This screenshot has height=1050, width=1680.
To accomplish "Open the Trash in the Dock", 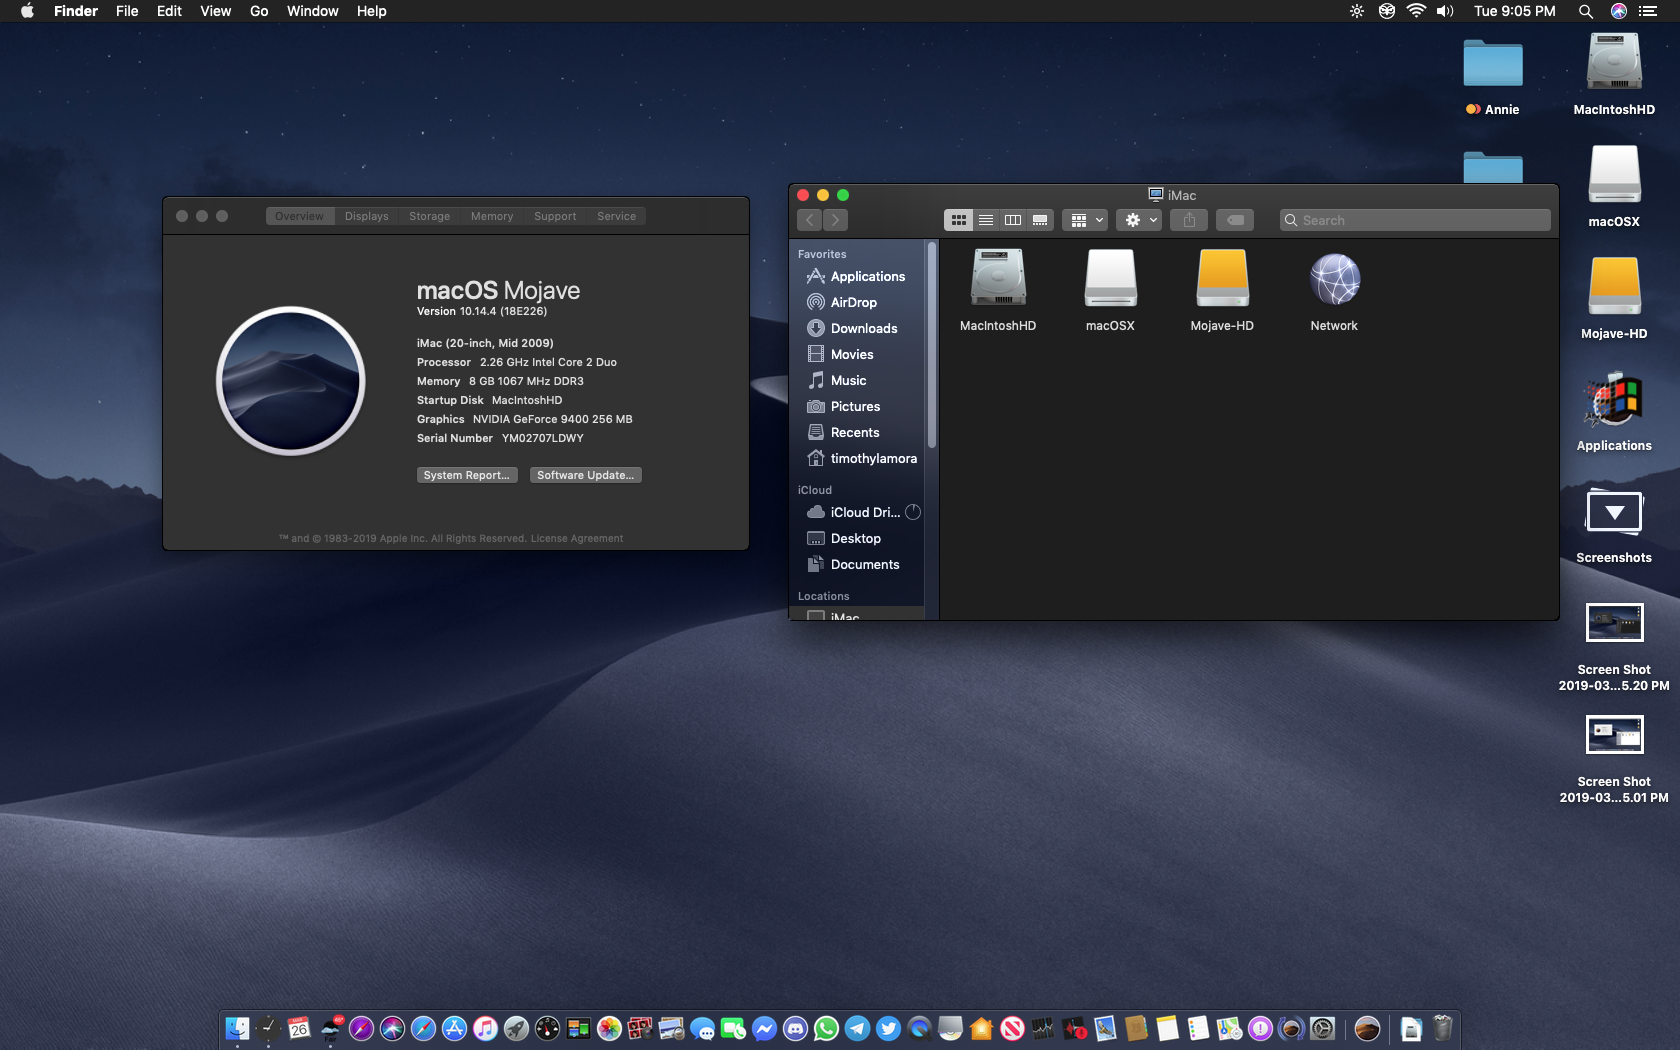I will pos(1442,1028).
